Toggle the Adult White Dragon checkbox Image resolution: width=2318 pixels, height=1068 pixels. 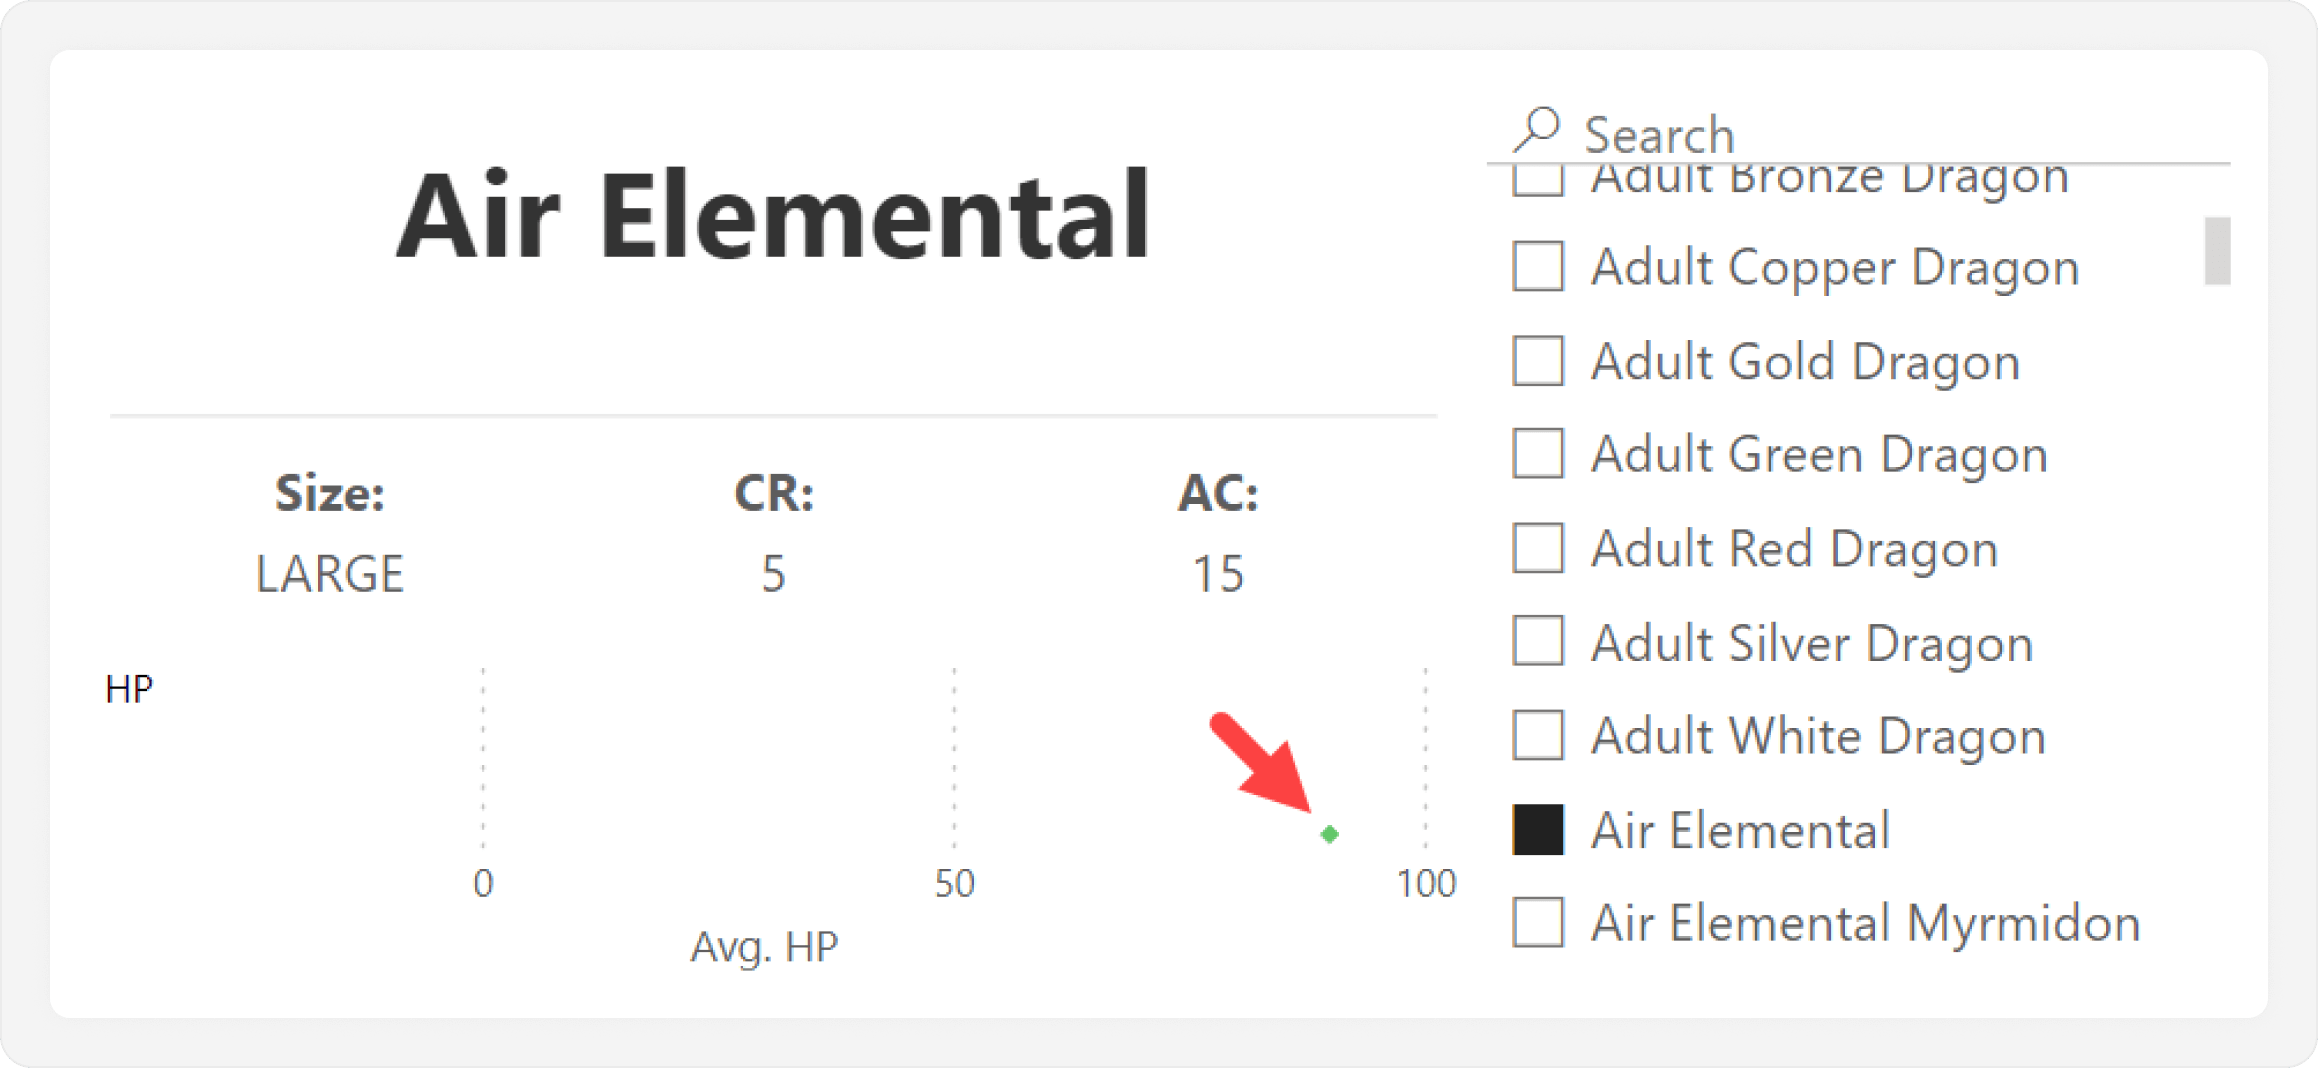click(x=1538, y=735)
